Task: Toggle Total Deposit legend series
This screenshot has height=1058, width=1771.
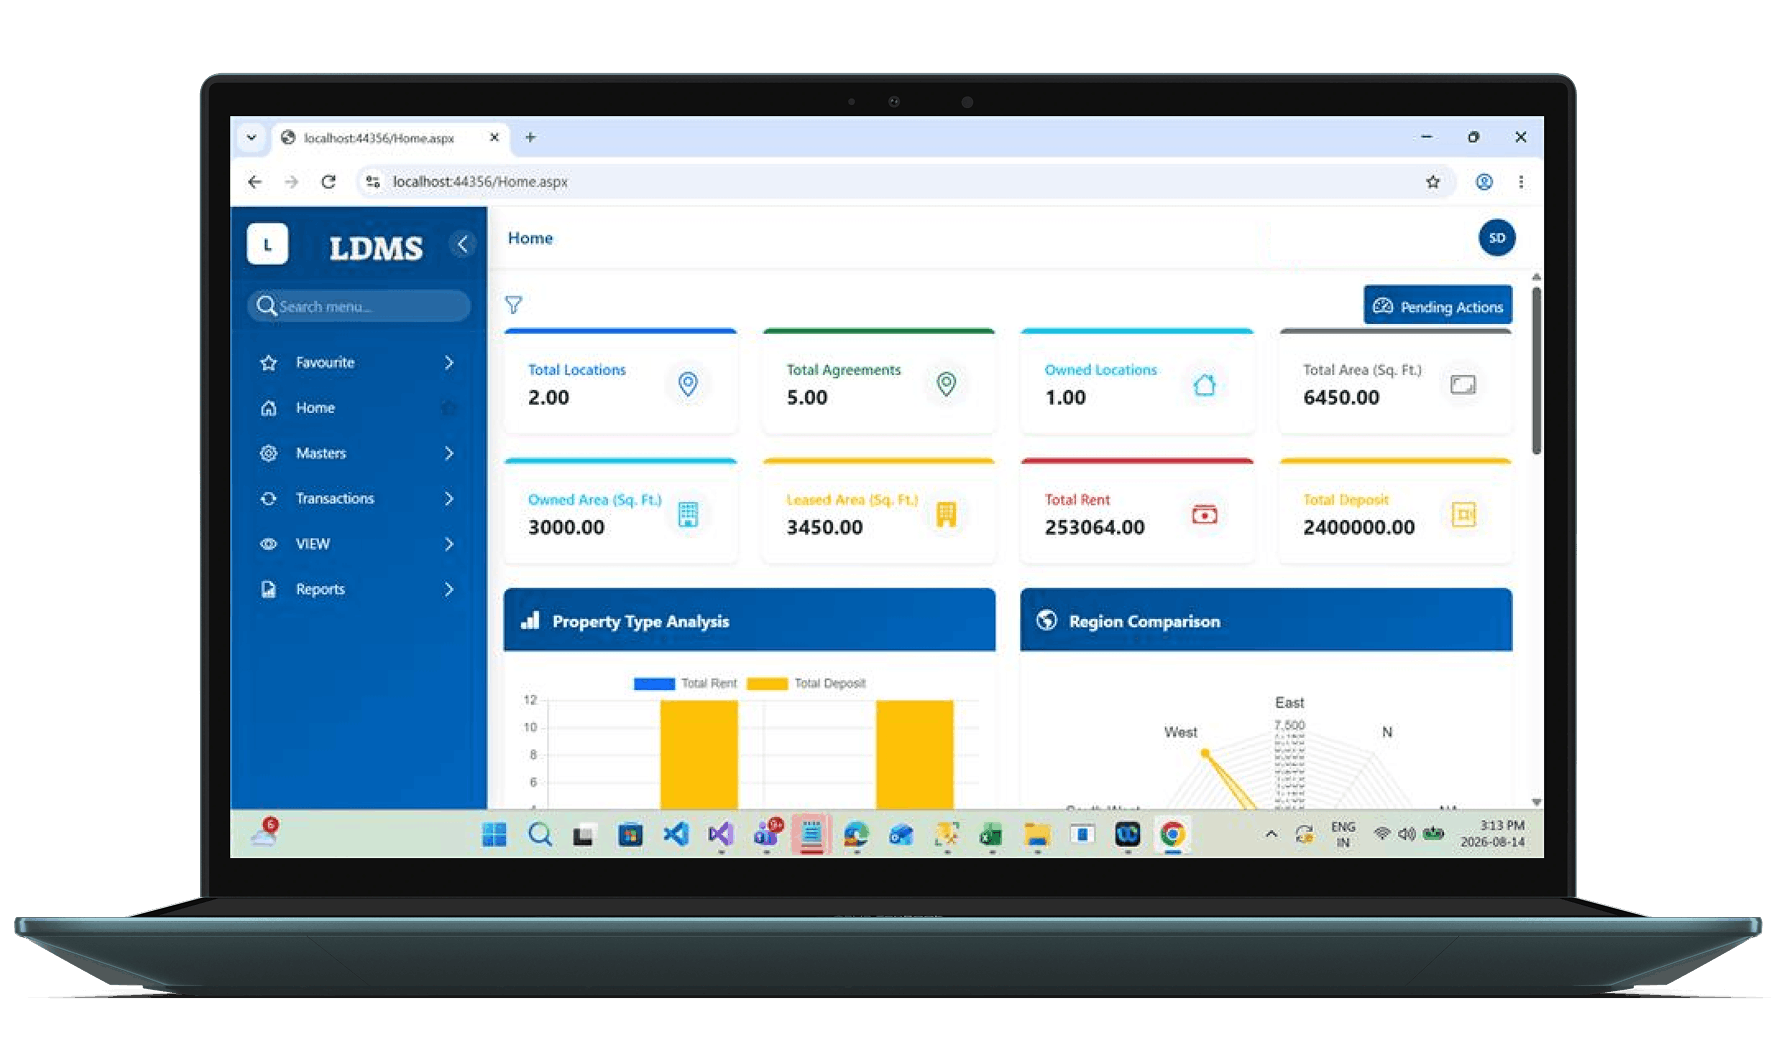Action: (806, 684)
